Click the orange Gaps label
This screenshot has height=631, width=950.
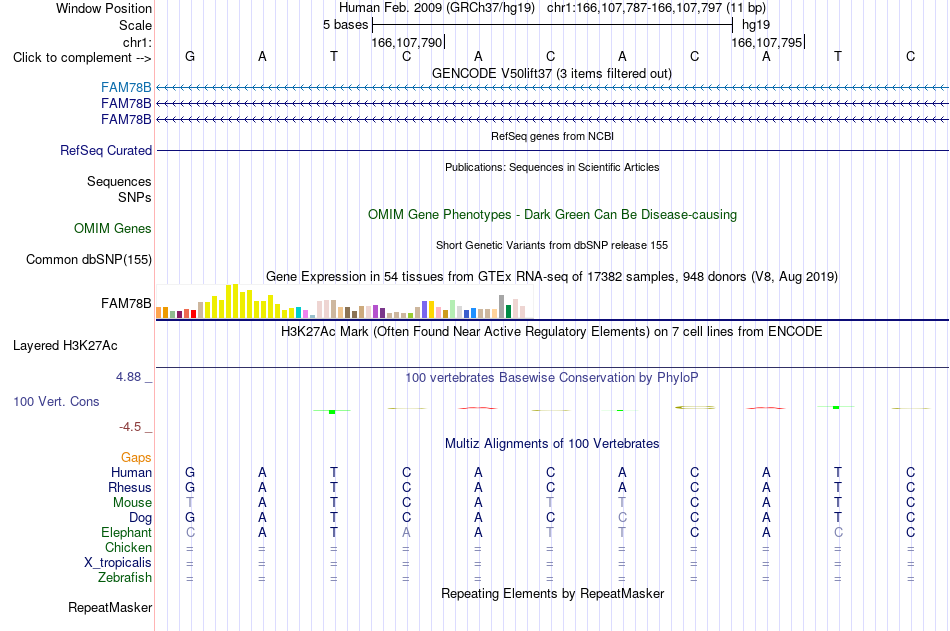pyautogui.click(x=136, y=458)
